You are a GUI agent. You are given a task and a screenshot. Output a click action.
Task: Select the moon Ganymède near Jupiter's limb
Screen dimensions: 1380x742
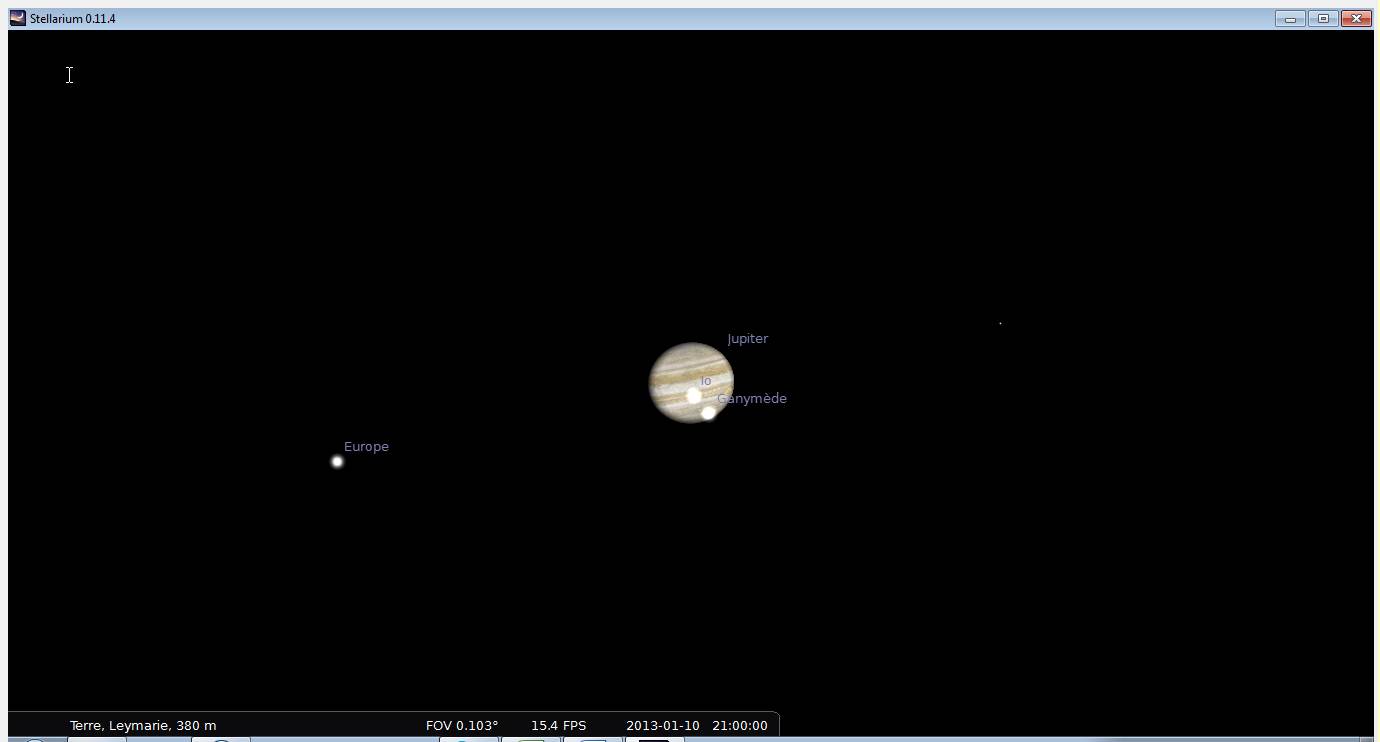click(x=708, y=413)
